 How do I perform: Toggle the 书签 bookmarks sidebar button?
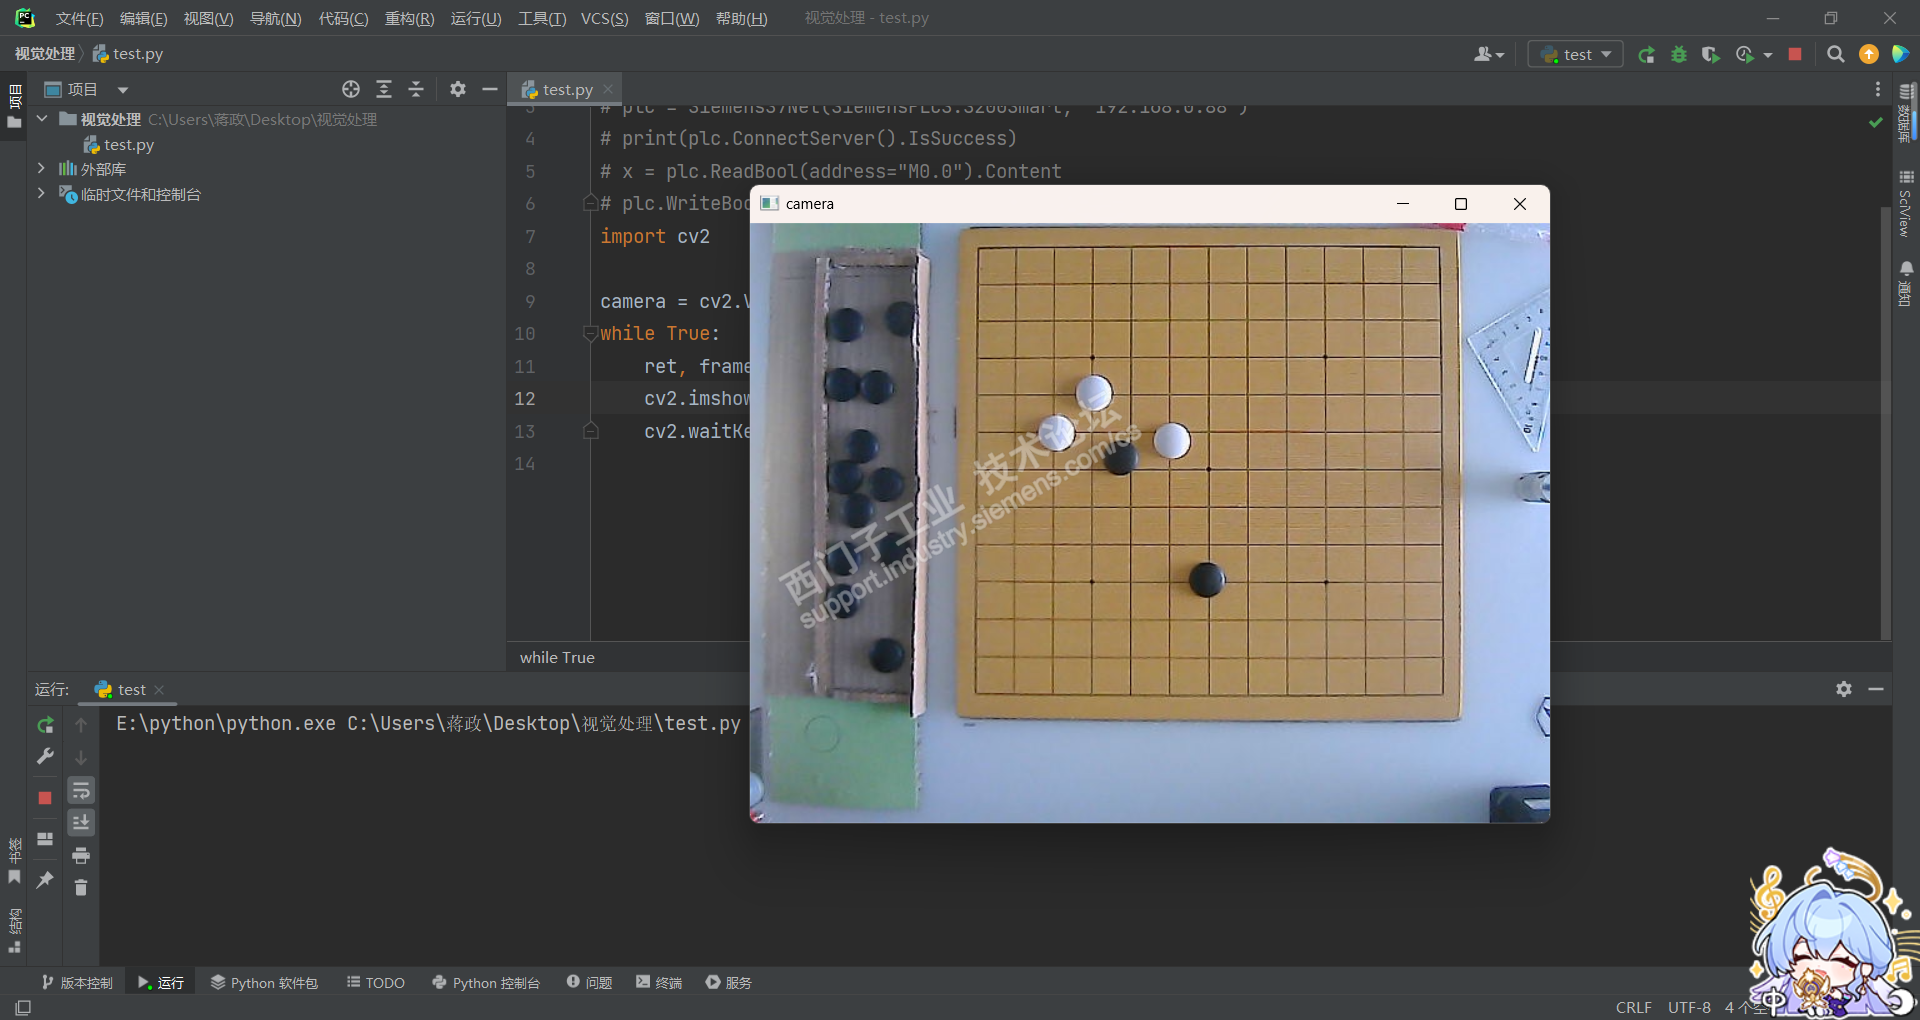pyautogui.click(x=14, y=861)
